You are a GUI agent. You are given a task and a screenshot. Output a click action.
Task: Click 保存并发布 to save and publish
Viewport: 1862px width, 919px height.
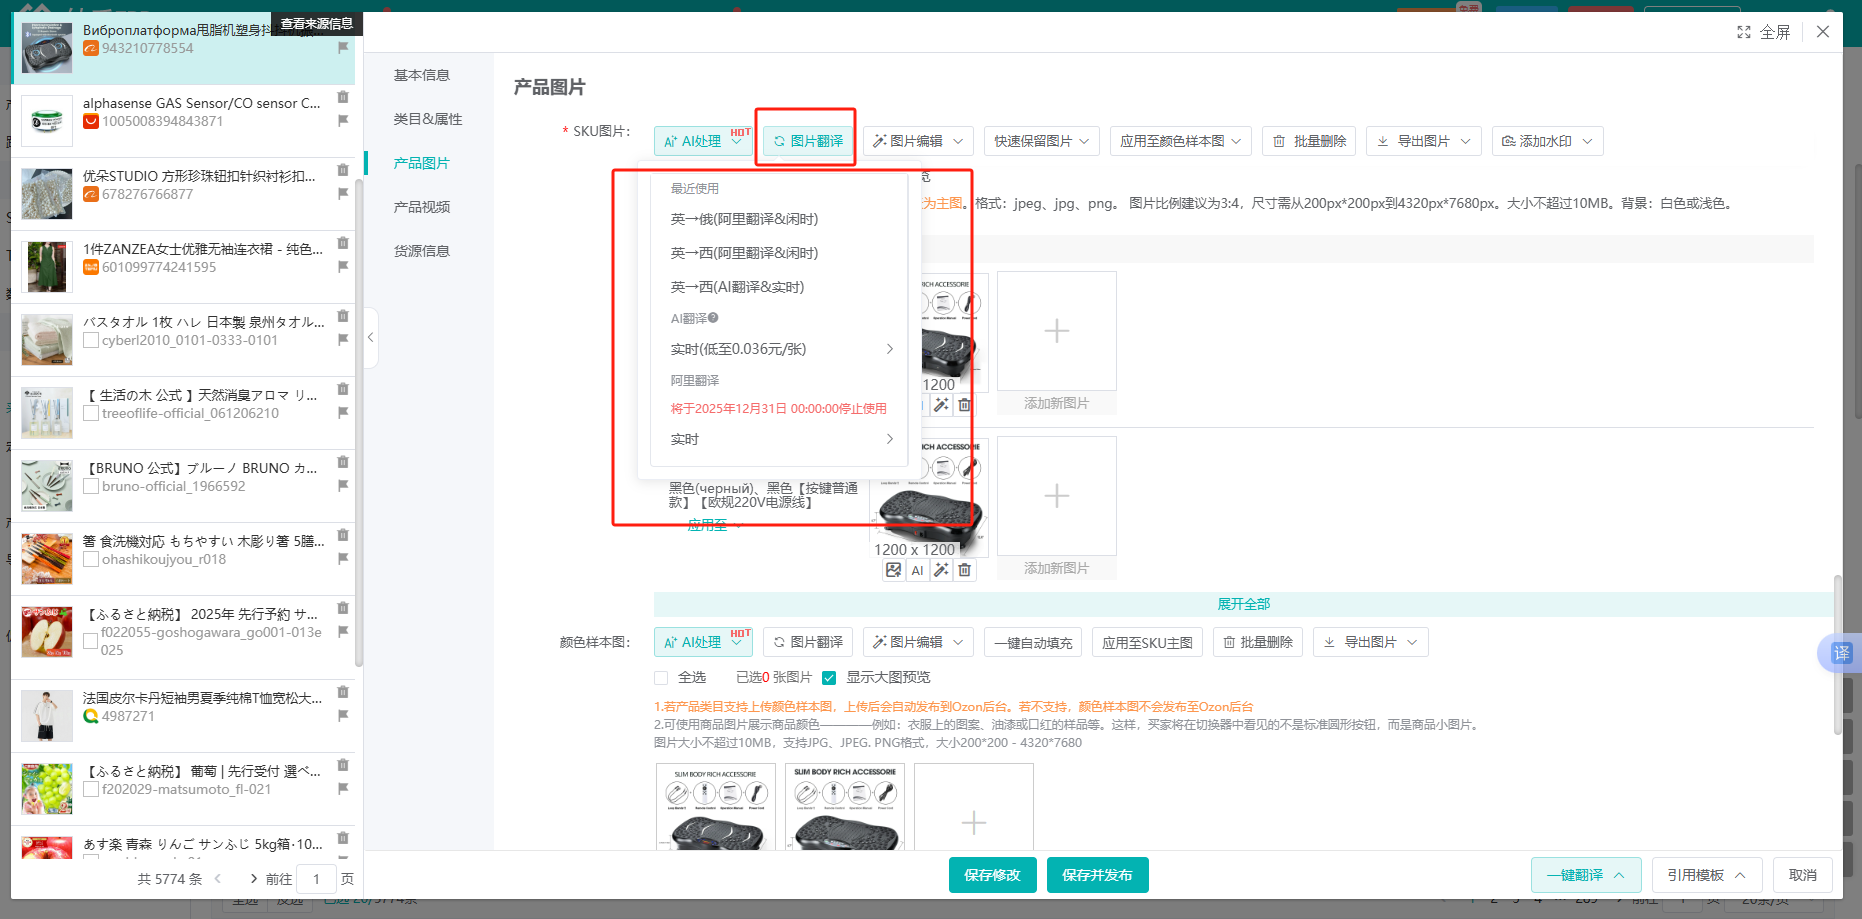(1097, 874)
